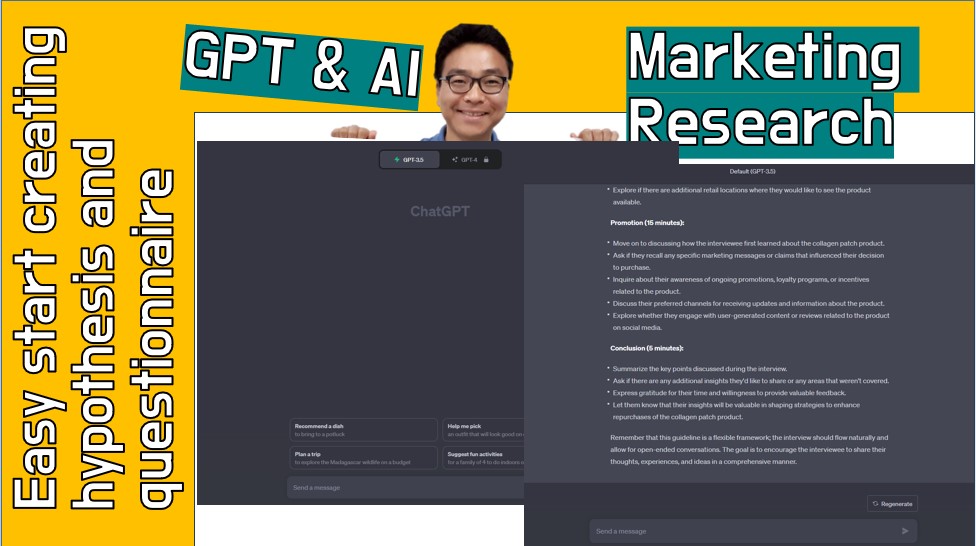The height and width of the screenshot is (546, 976).
Task: Switch to the GPT-3.5 model tab
Action: [x=409, y=160]
